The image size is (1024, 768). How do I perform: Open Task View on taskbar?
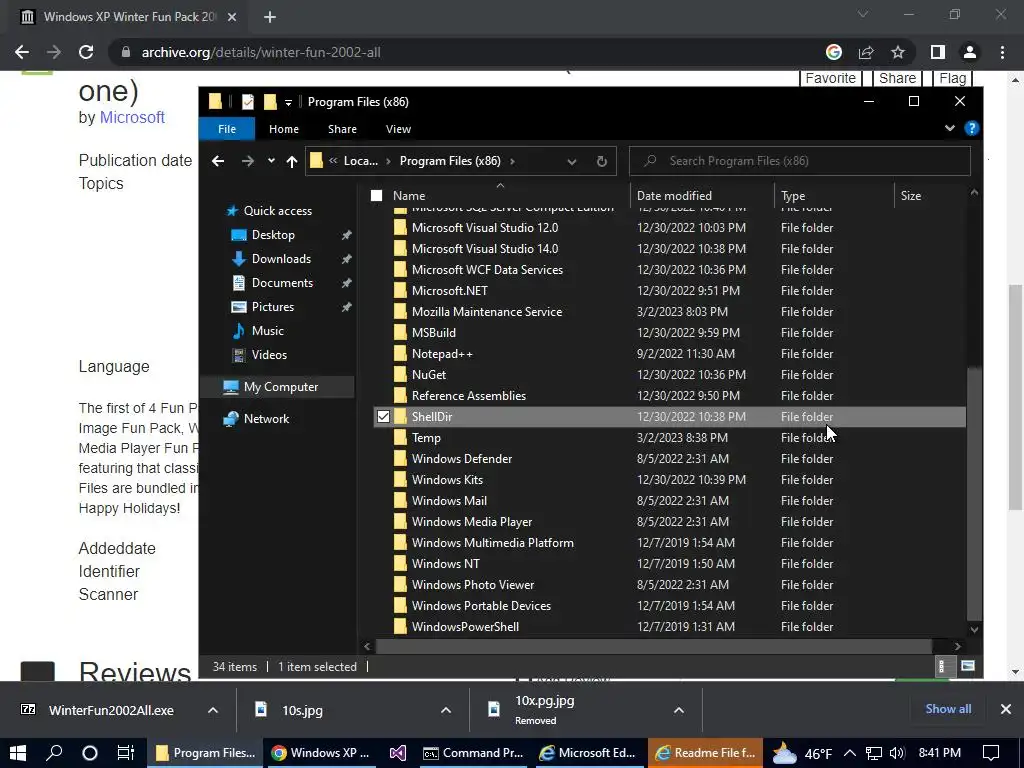click(x=125, y=753)
